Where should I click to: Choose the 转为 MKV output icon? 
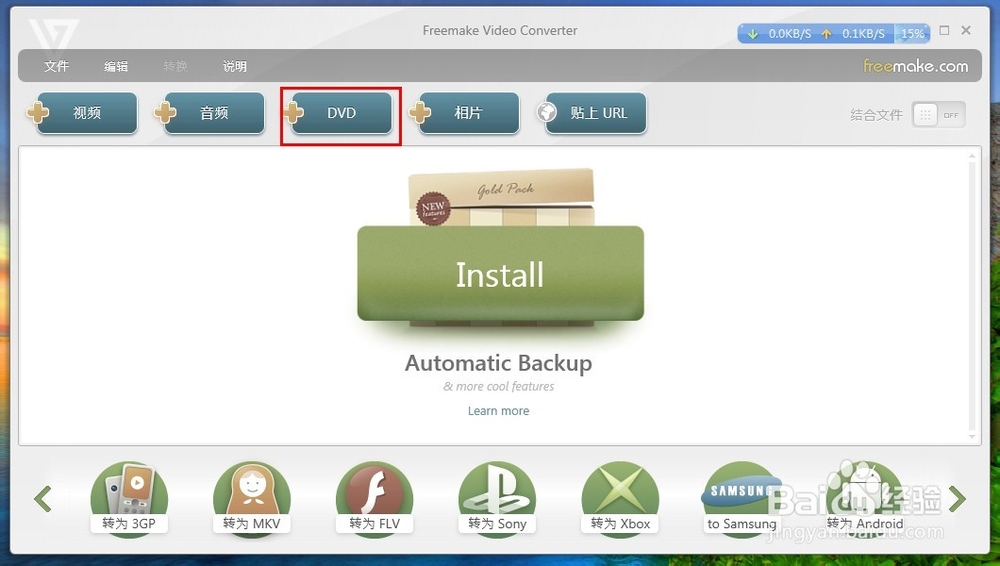[251, 498]
